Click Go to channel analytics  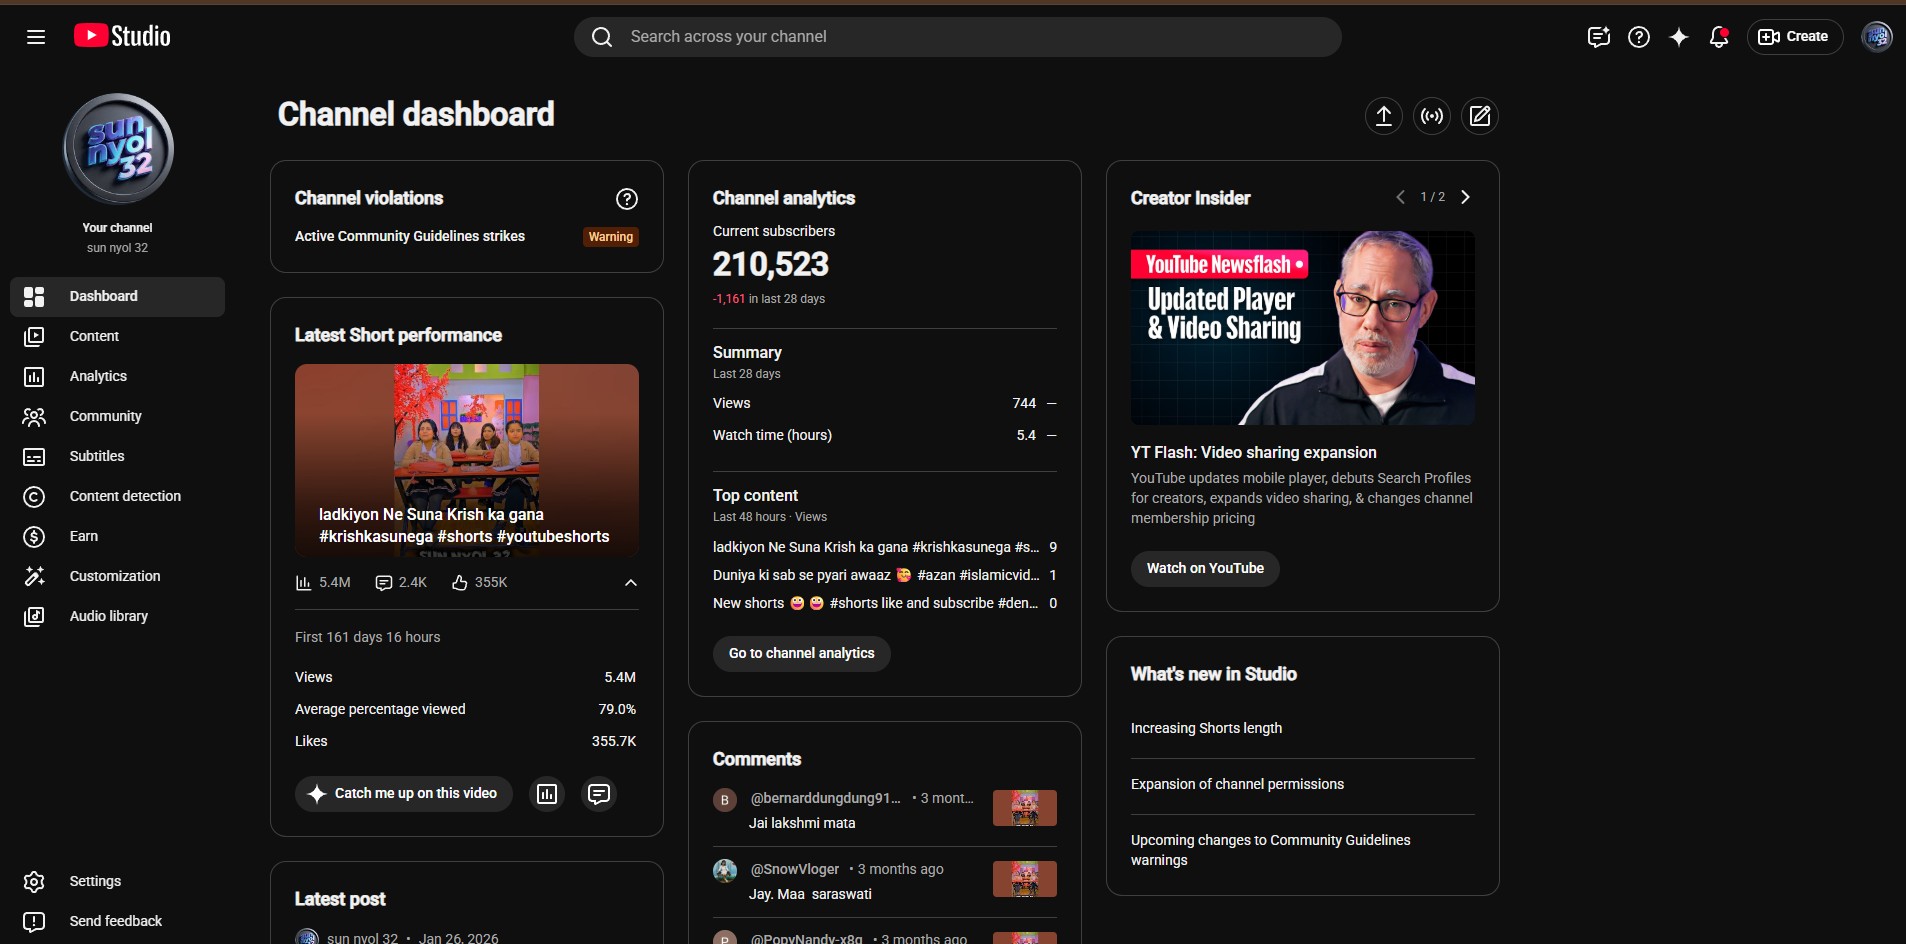802,654
